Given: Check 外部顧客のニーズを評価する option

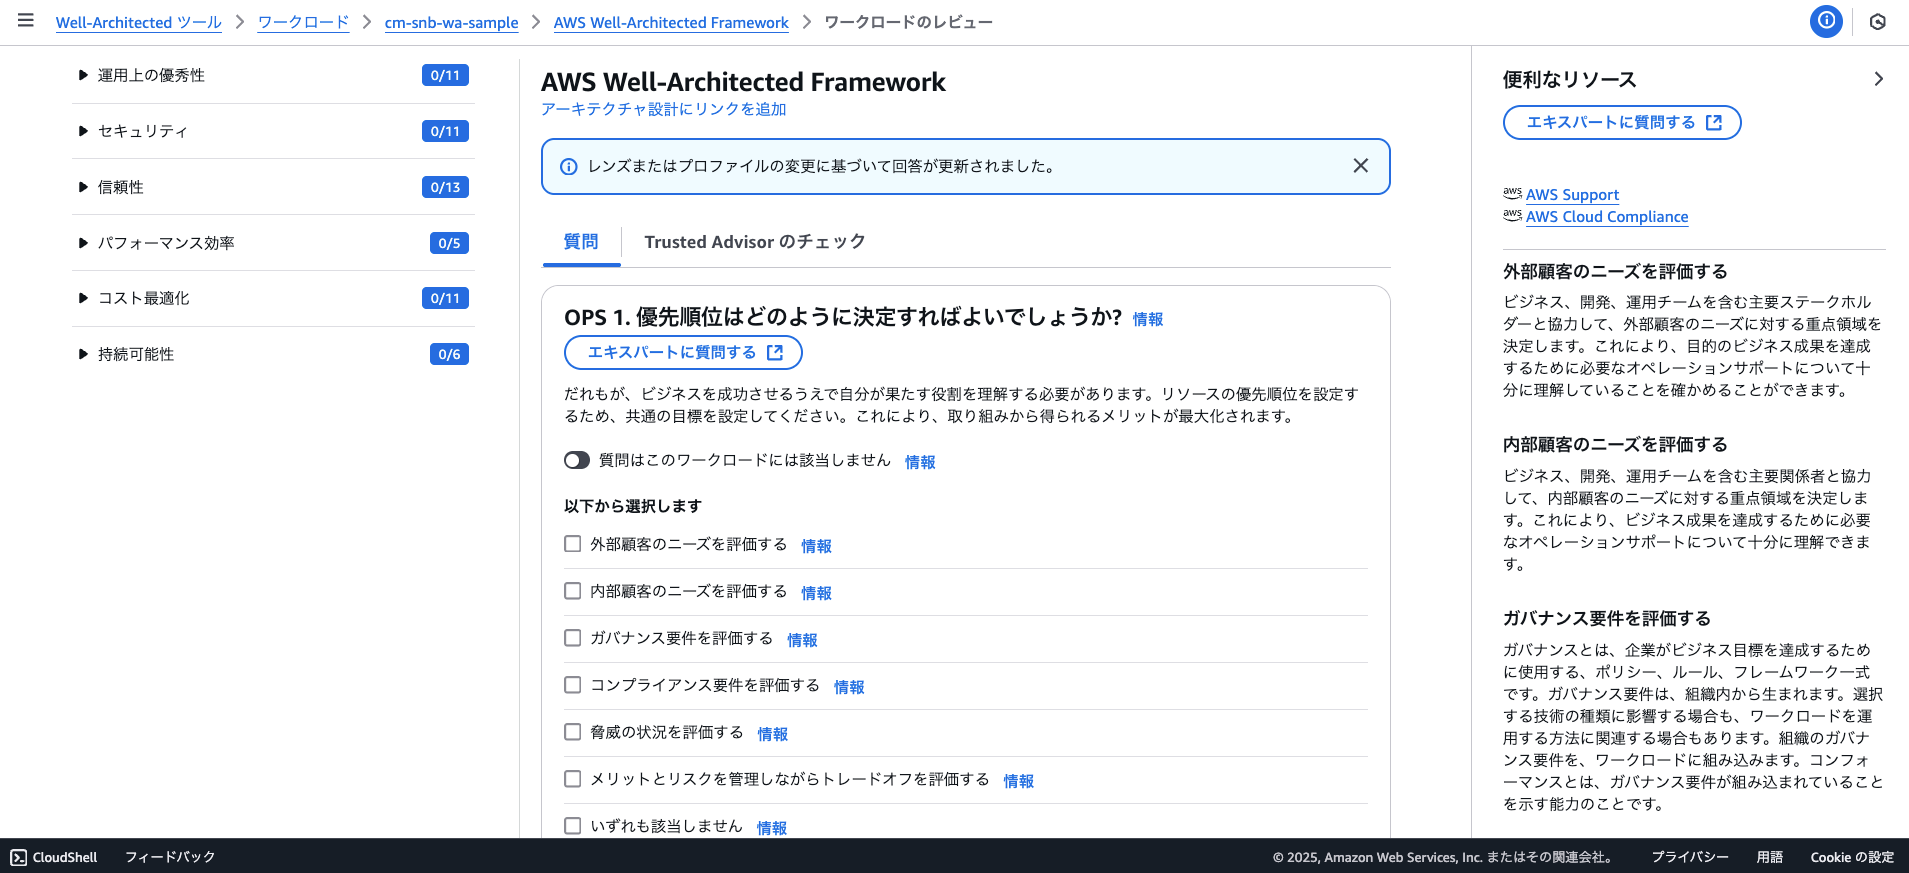Looking at the screenshot, I should click(573, 544).
